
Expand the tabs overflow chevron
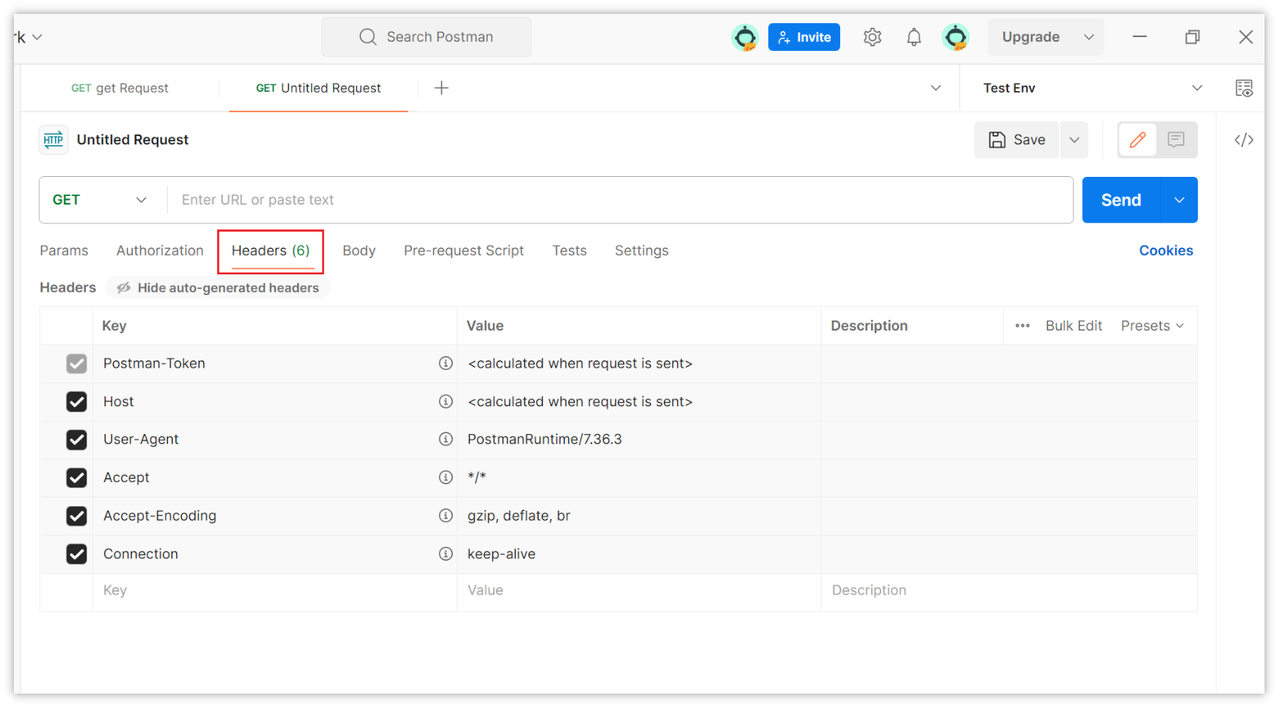tap(936, 88)
